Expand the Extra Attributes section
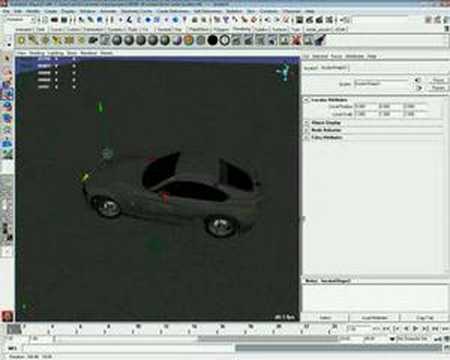This screenshot has height=360, width=450. (307, 137)
